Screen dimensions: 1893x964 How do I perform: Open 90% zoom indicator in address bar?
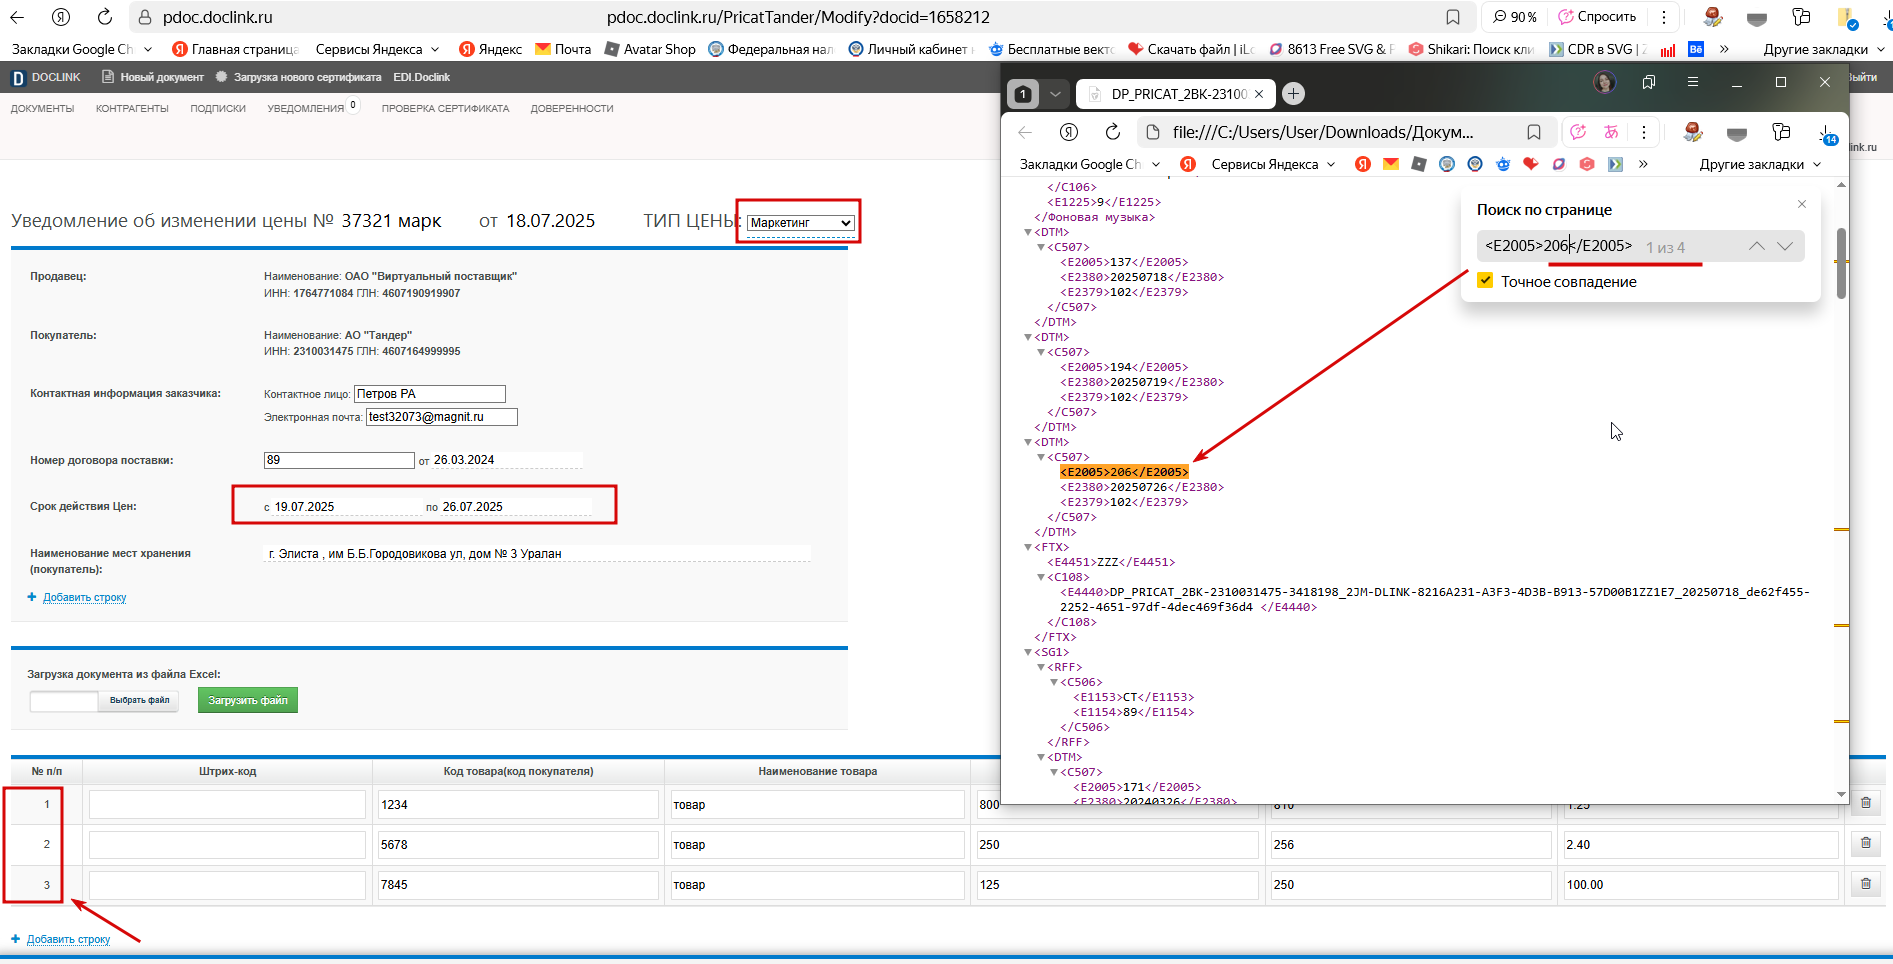click(x=1515, y=17)
